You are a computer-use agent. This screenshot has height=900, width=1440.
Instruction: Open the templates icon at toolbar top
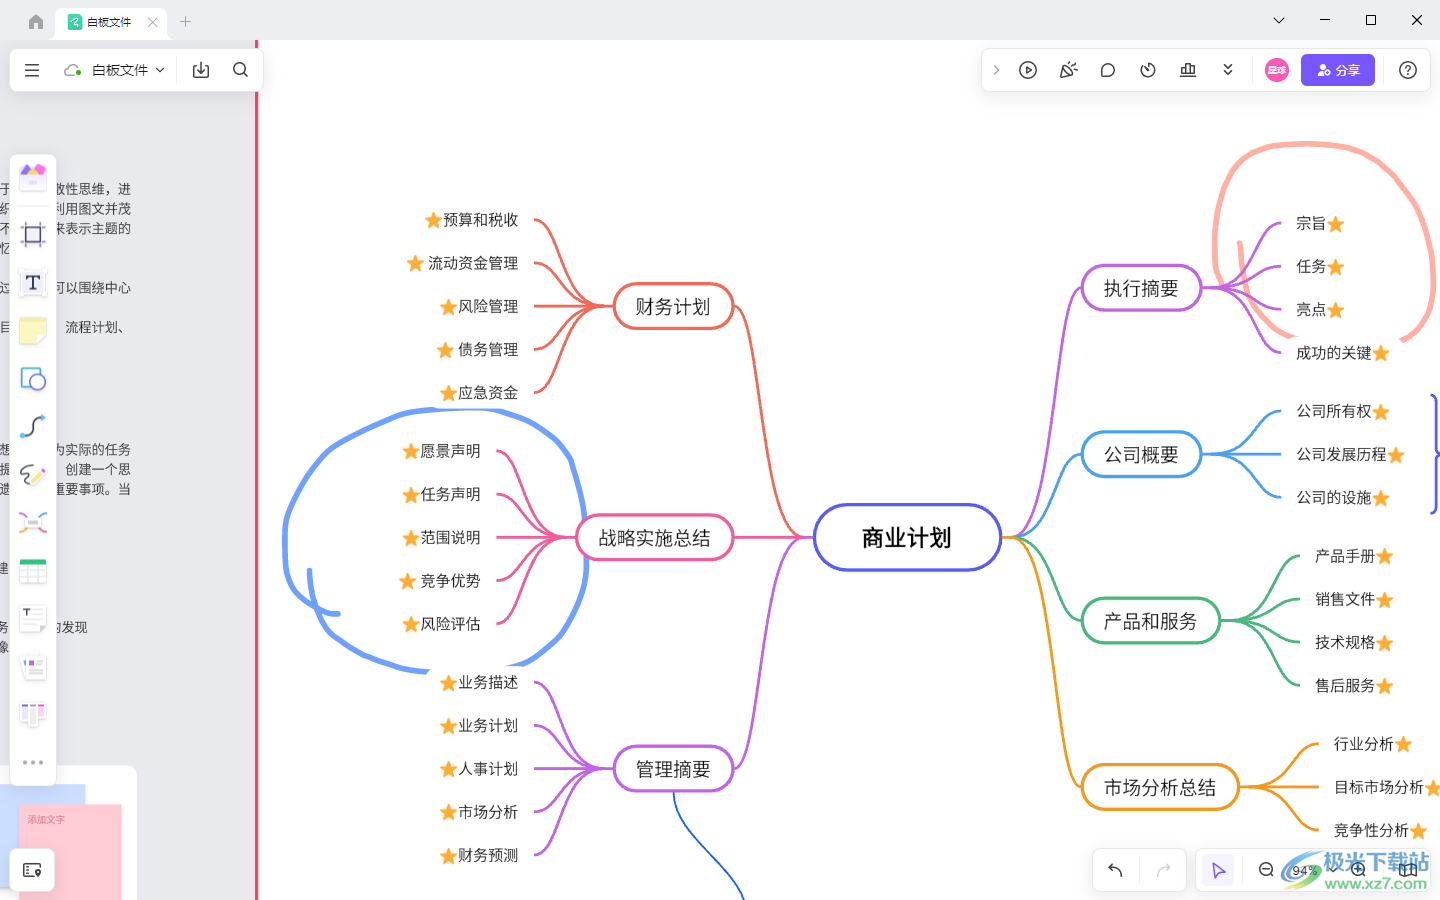pos(33,178)
